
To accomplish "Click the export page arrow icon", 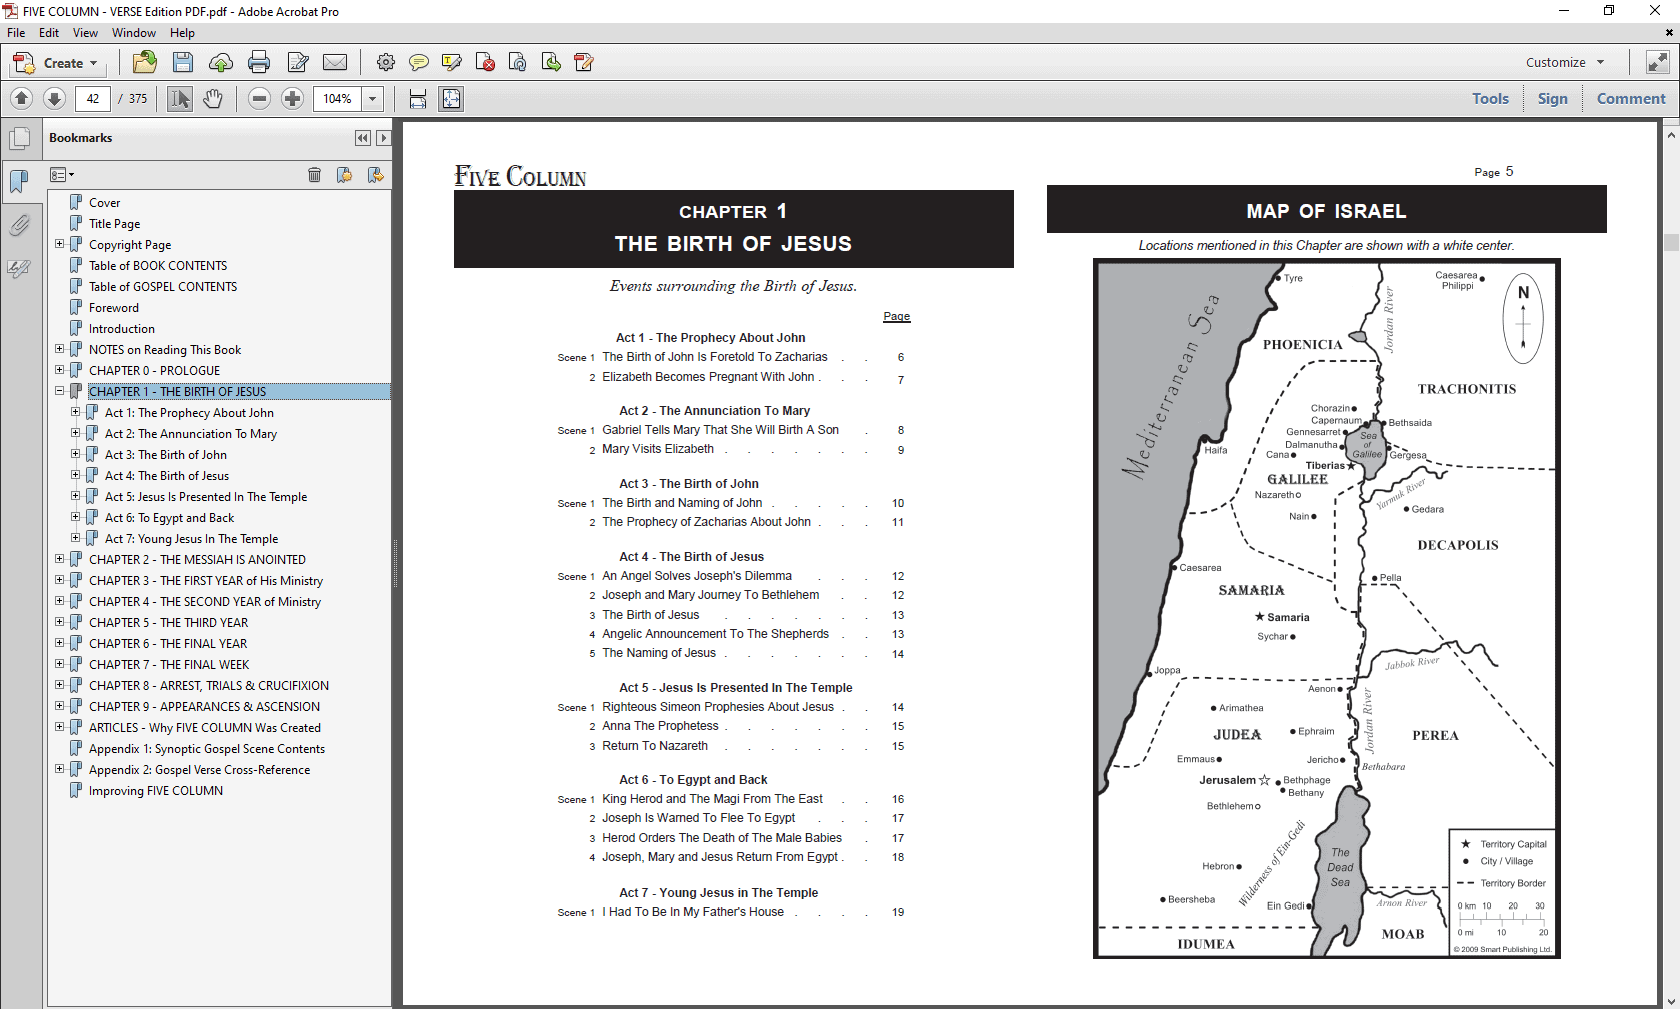I will 551,62.
